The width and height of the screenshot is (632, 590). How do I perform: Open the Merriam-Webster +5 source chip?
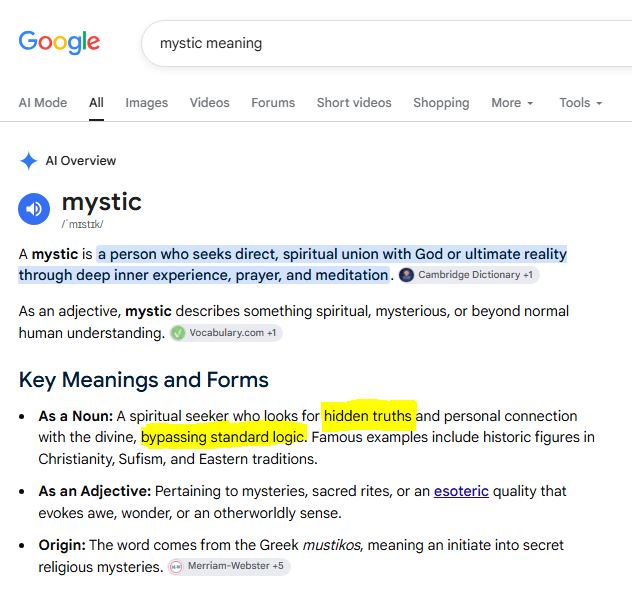229,566
